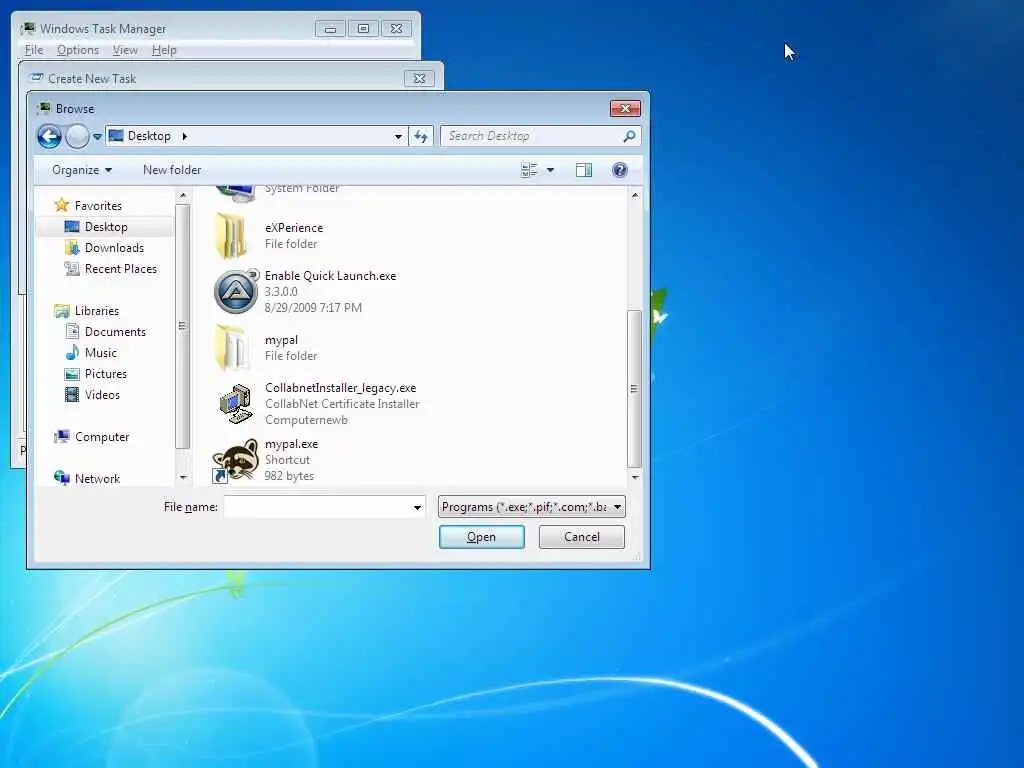
Task: Select Pictures library
Action: [106, 374]
